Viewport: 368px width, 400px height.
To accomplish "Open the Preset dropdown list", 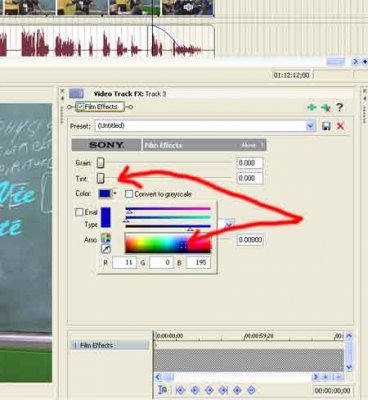I will coord(310,126).
